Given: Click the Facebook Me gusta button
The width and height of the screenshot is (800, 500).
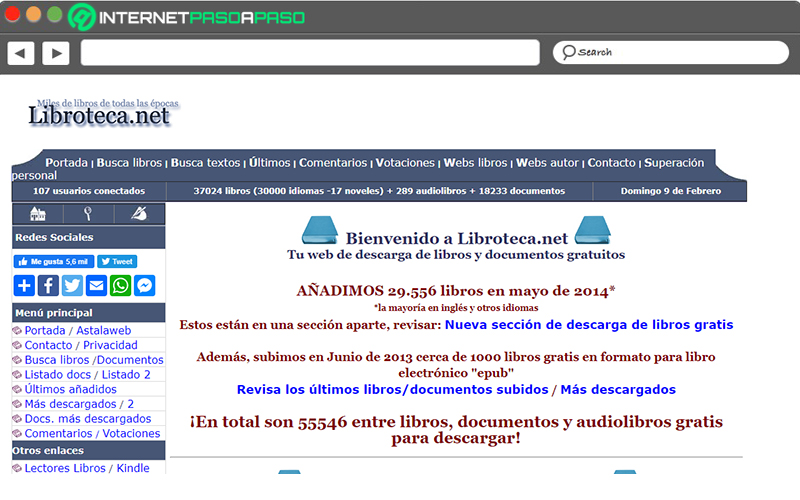Looking at the screenshot, I should tap(54, 262).
